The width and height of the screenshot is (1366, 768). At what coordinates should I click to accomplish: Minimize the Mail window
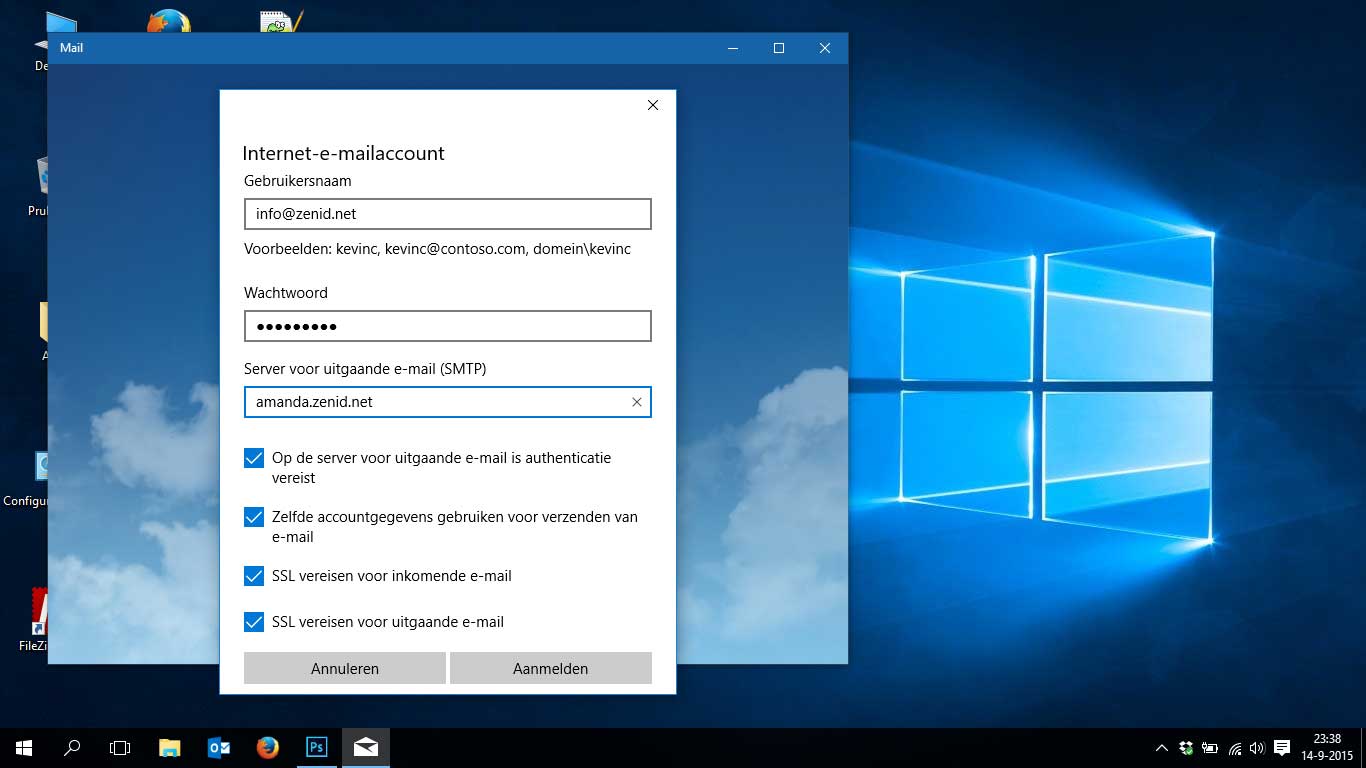[x=733, y=48]
